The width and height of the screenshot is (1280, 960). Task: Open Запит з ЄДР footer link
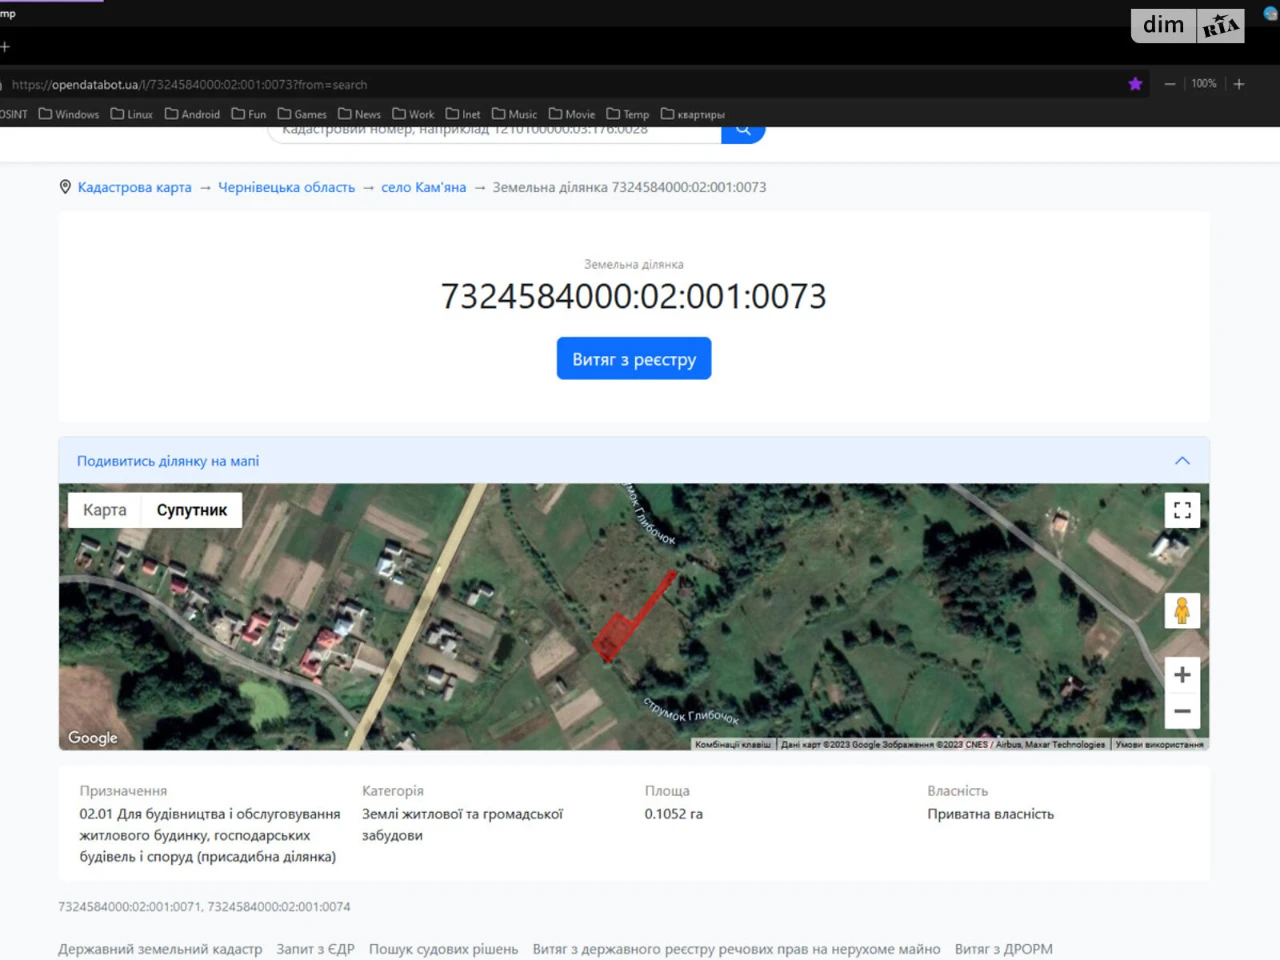316,949
